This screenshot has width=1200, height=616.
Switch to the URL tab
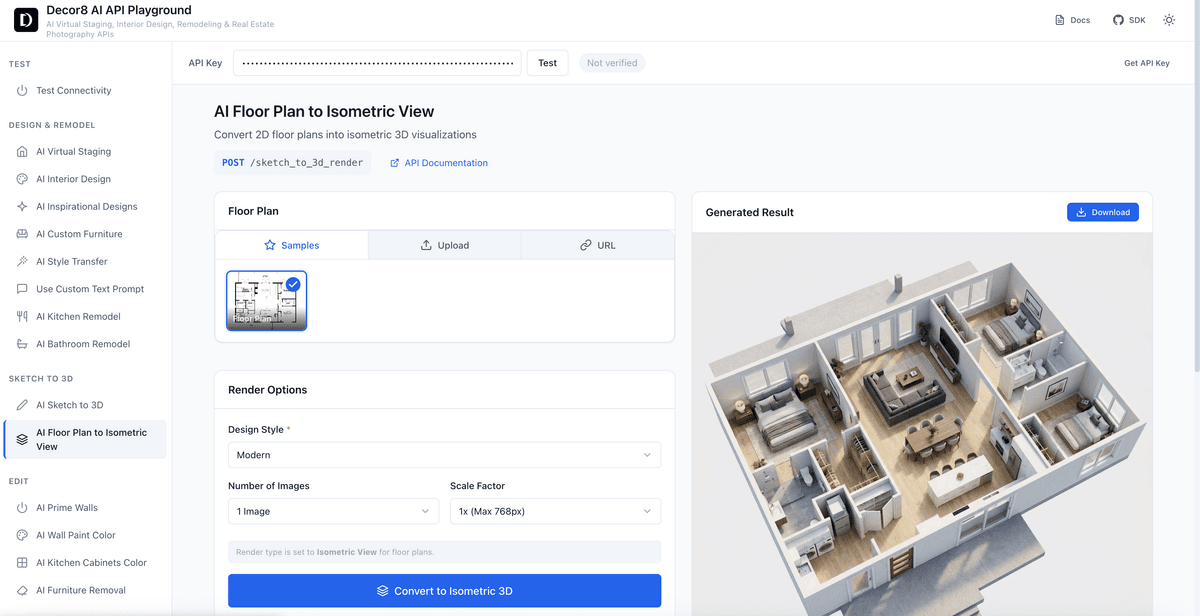[x=597, y=244]
